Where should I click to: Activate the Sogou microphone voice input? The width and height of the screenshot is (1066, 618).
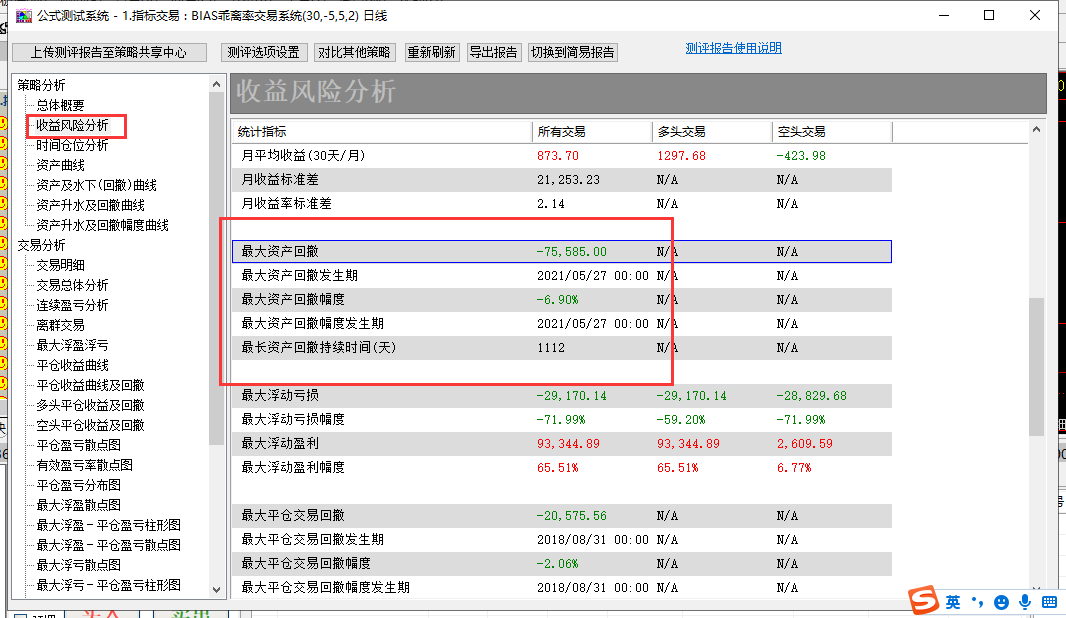pyautogui.click(x=1025, y=602)
